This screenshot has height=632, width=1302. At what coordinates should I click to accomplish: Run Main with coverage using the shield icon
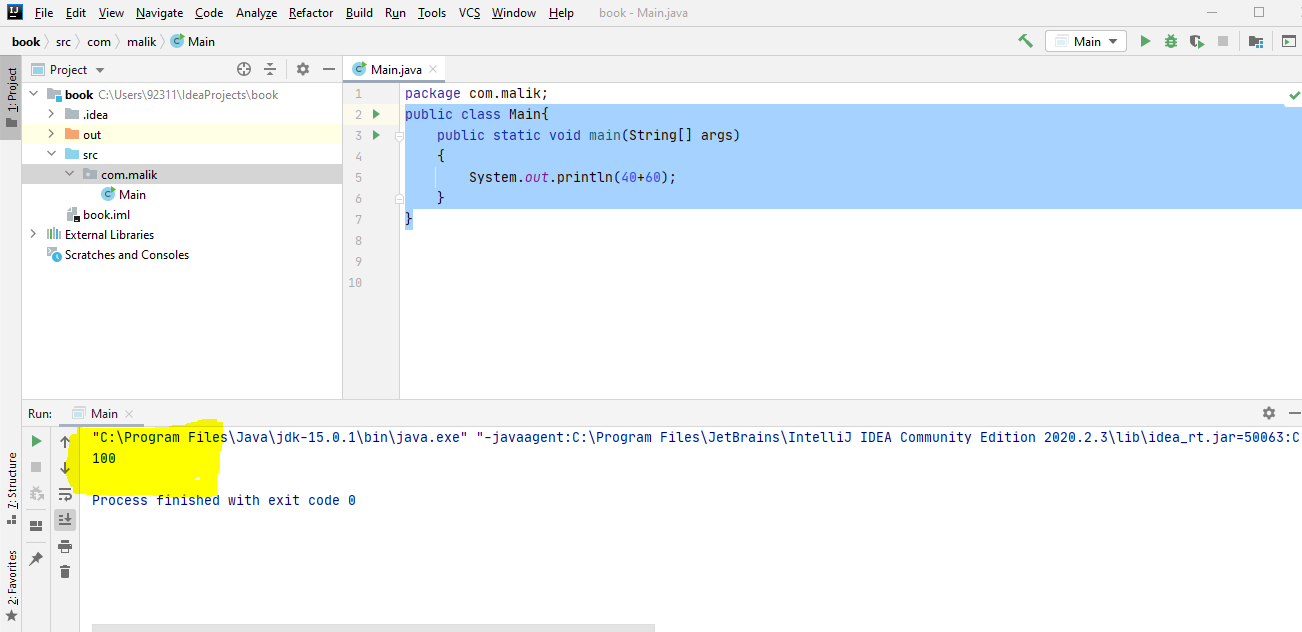[x=1196, y=41]
